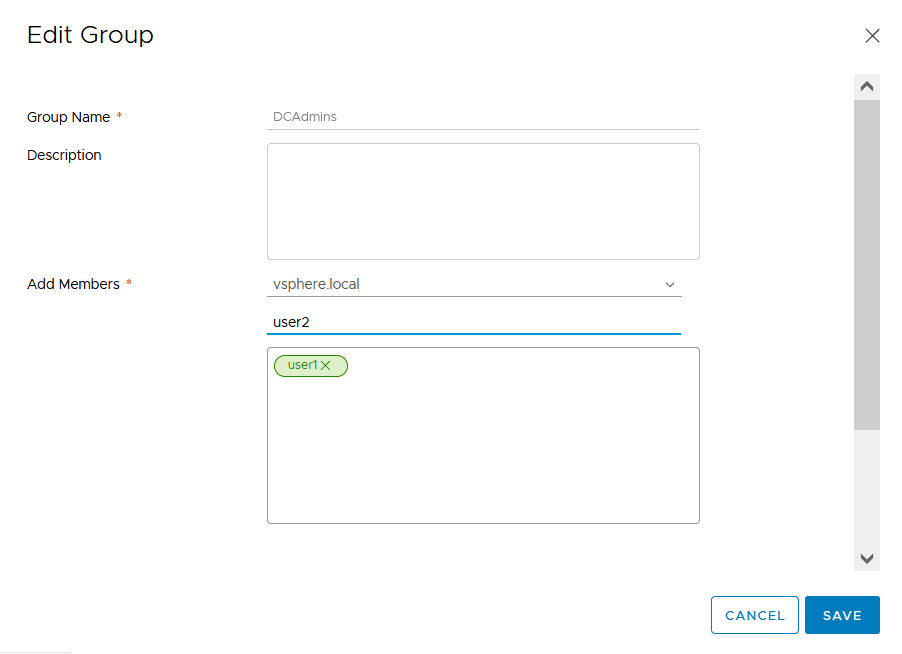Toggle selection of the user1 tag
The height and width of the screenshot is (654, 902).
(305, 365)
